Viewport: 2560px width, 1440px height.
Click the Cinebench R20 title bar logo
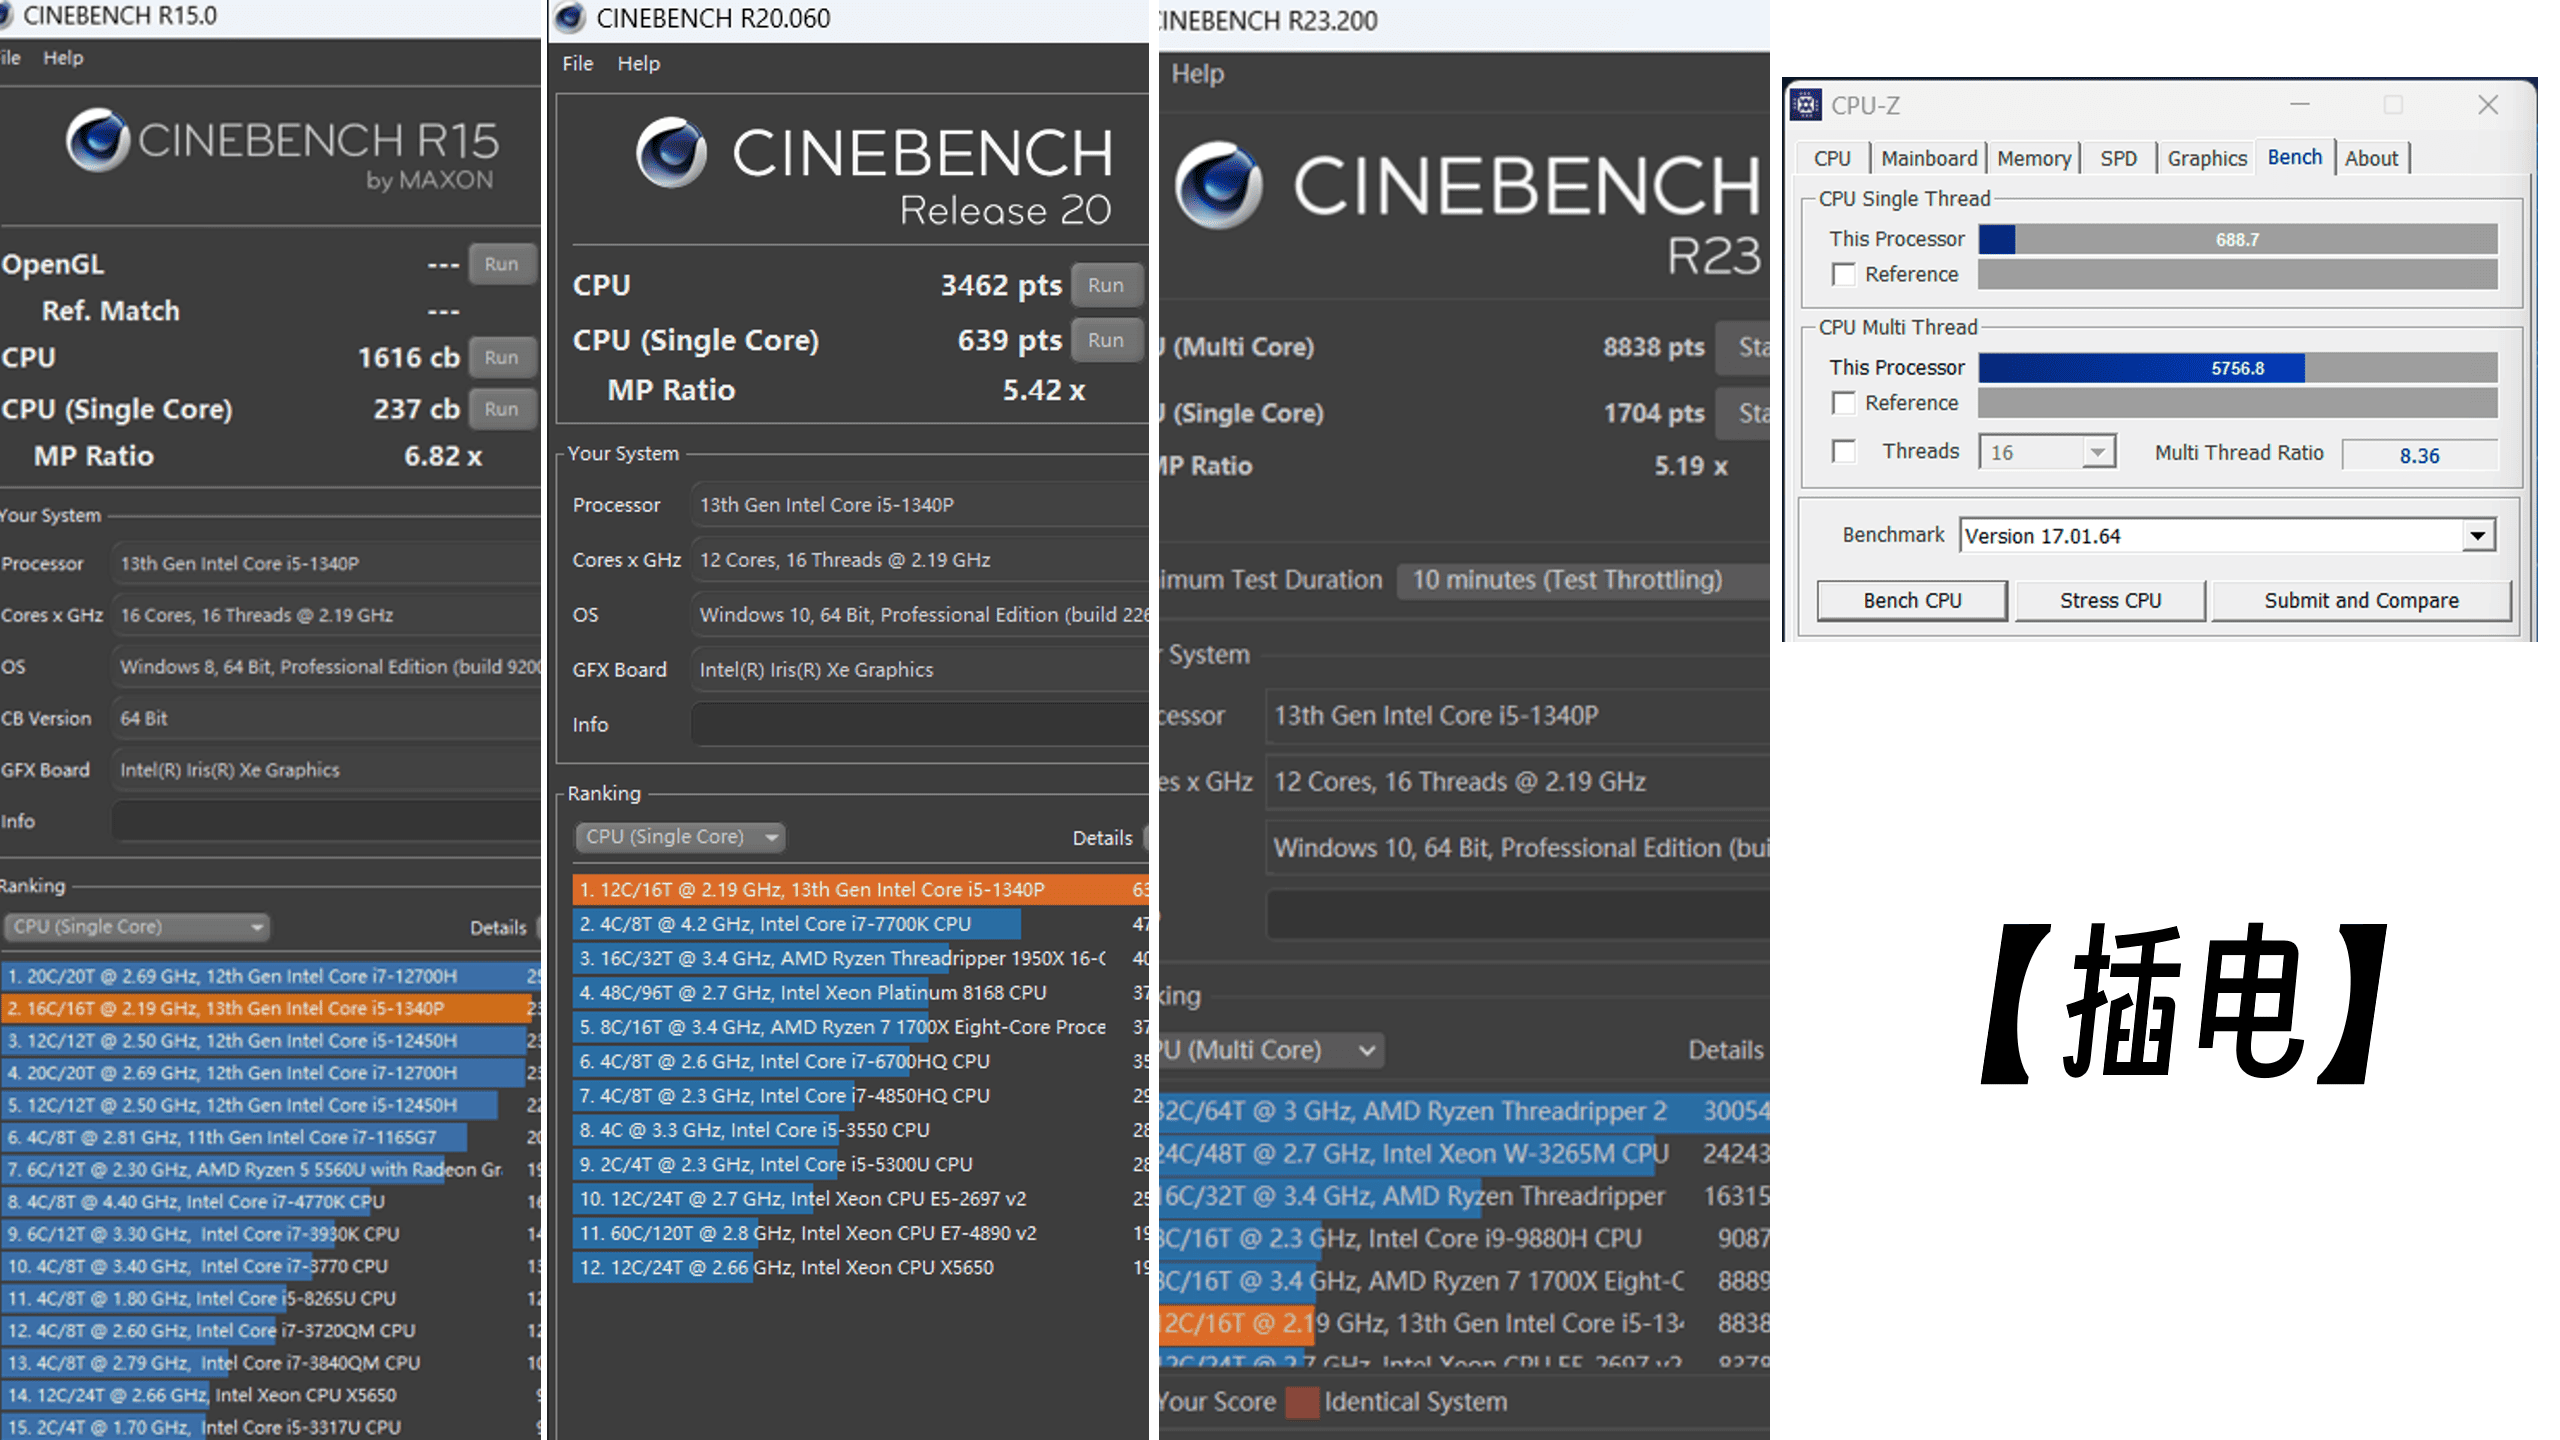point(570,18)
